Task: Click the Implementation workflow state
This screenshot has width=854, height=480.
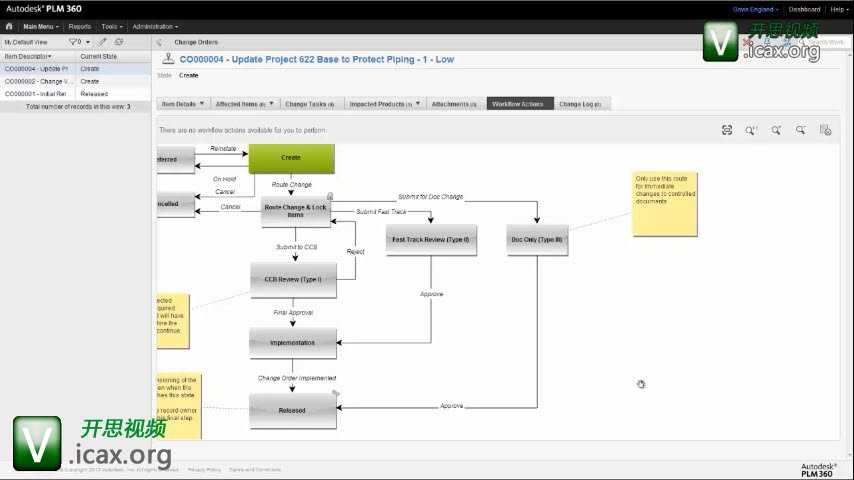Action: pos(292,343)
